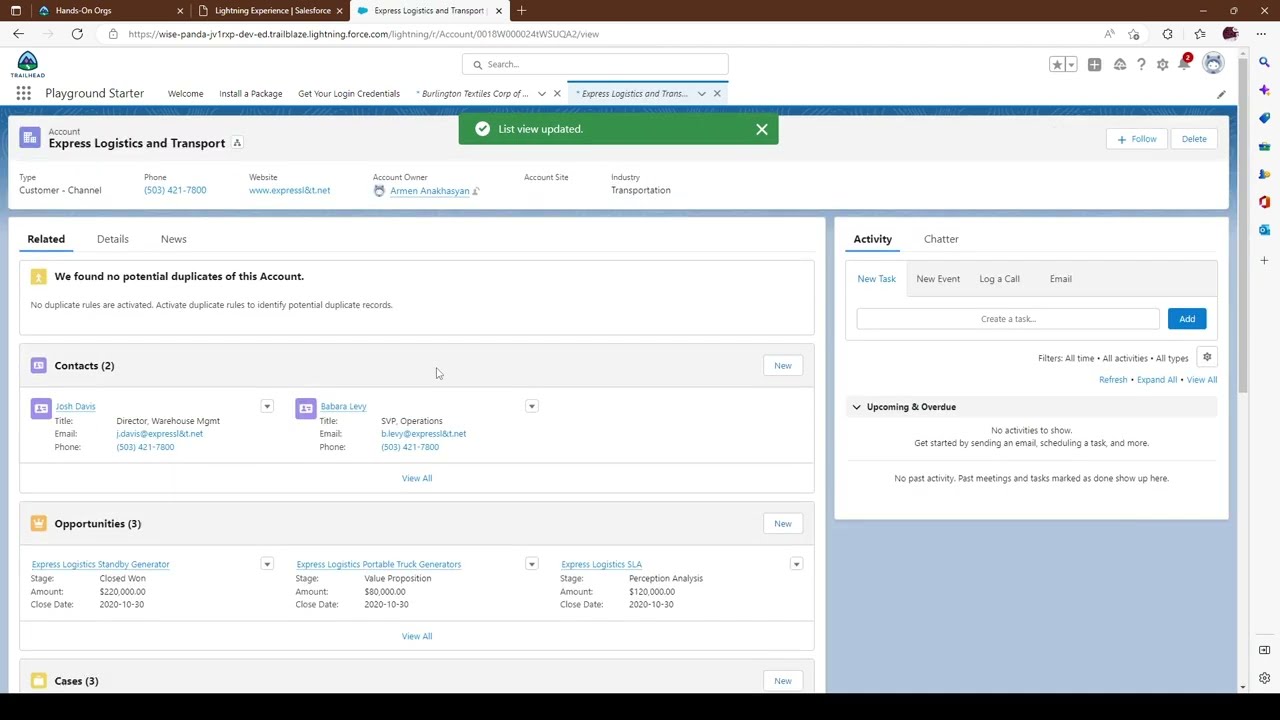This screenshot has width=1280, height=720.
Task: Open the App Launcher grid icon
Action: [23, 93]
